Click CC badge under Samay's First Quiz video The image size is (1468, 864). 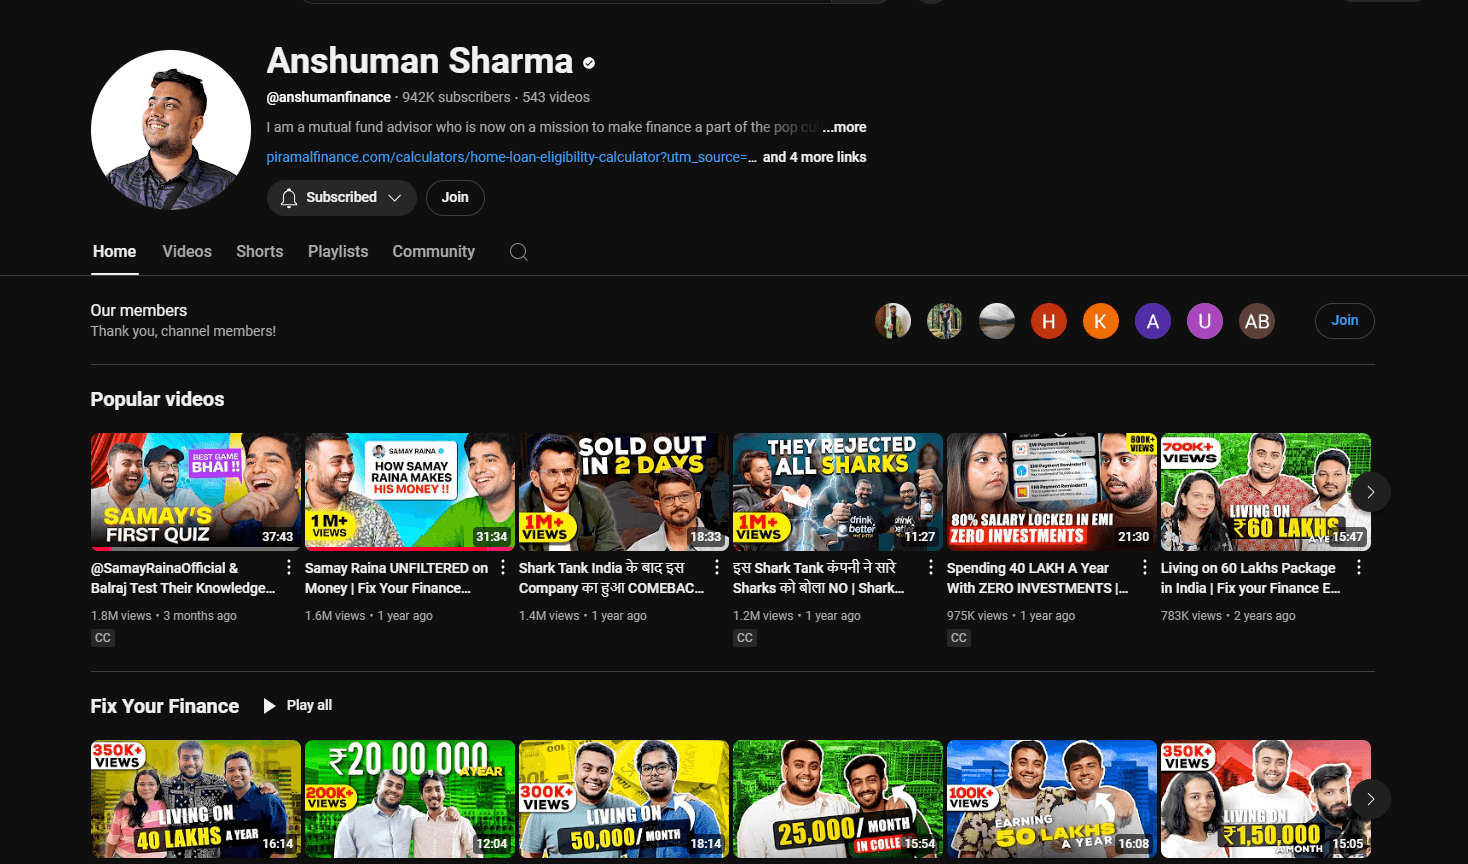102,638
